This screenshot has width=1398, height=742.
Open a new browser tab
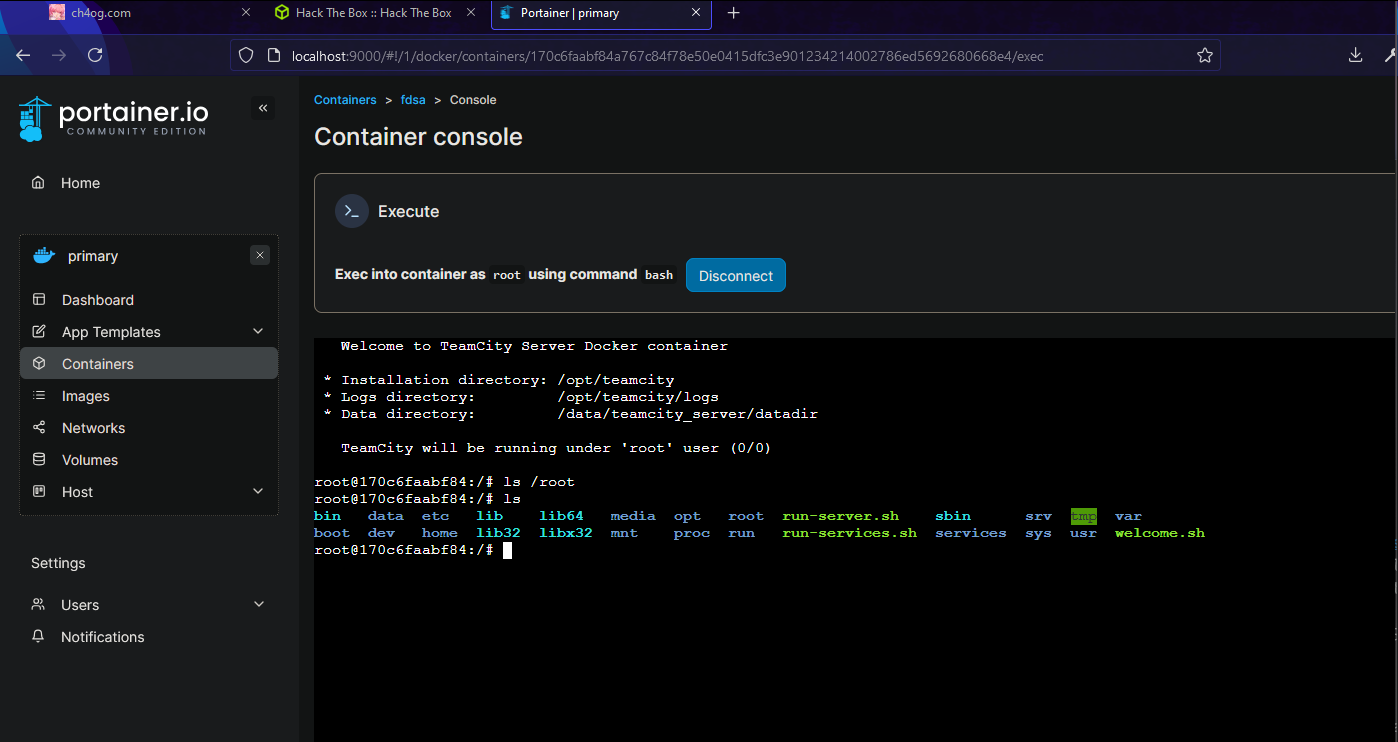tap(734, 13)
